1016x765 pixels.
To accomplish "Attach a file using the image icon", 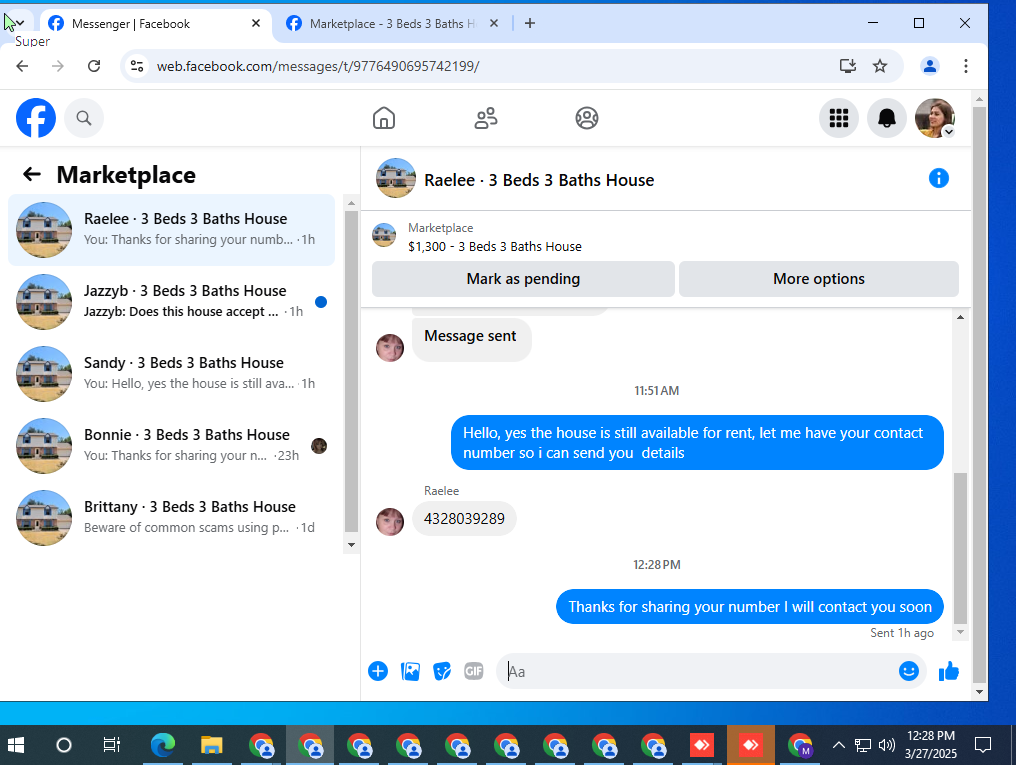I will click(410, 671).
